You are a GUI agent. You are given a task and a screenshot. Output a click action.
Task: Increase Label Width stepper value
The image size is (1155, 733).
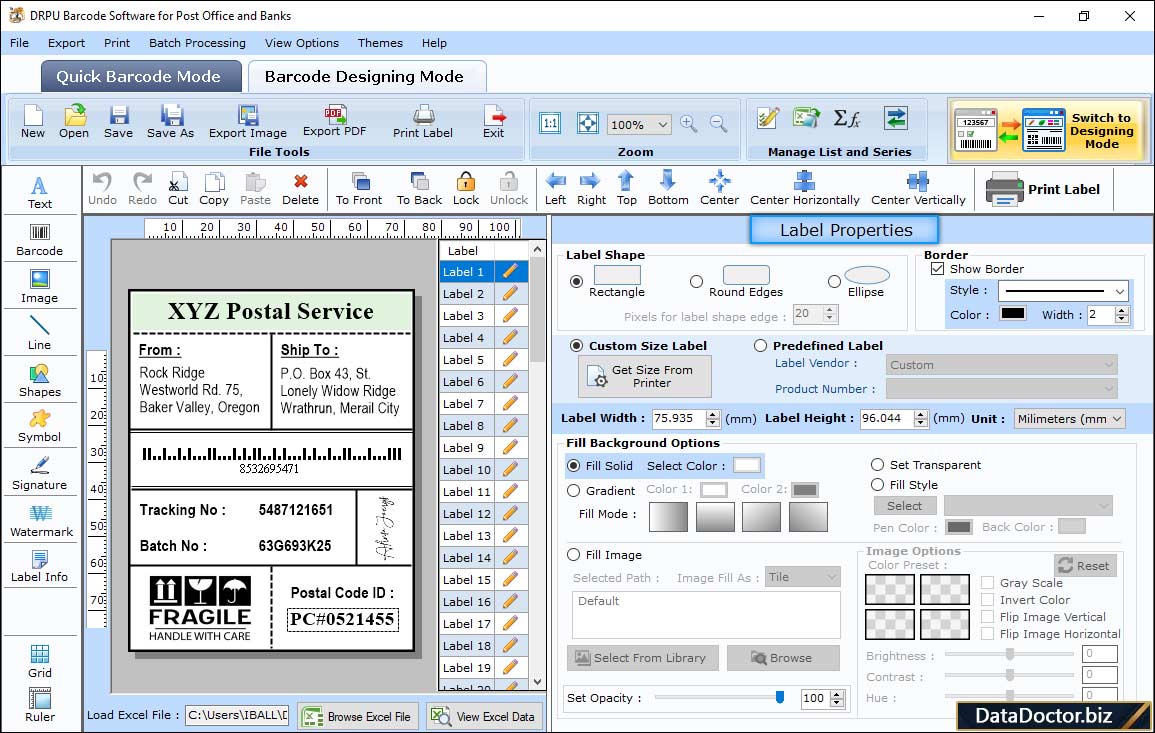pyautogui.click(x=712, y=415)
